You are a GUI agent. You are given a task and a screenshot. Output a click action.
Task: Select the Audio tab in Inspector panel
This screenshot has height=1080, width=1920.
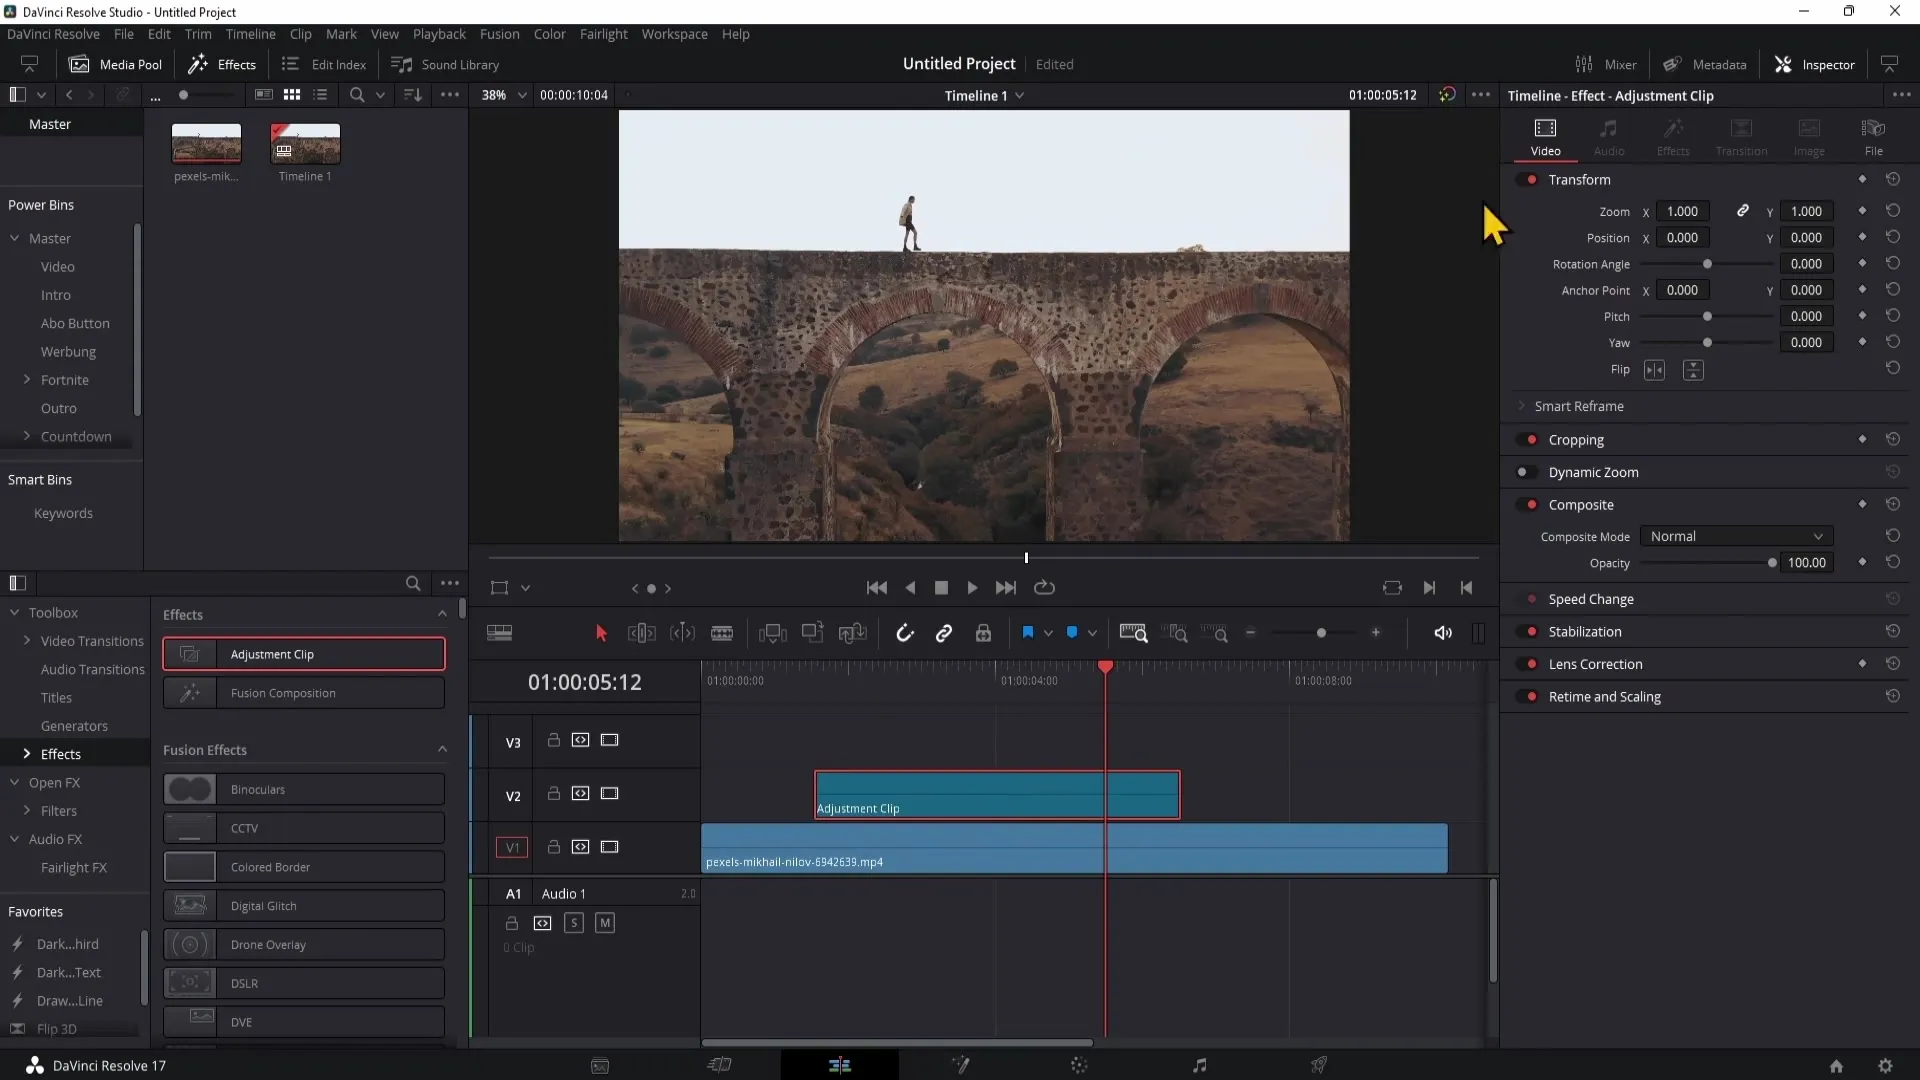[x=1610, y=136]
